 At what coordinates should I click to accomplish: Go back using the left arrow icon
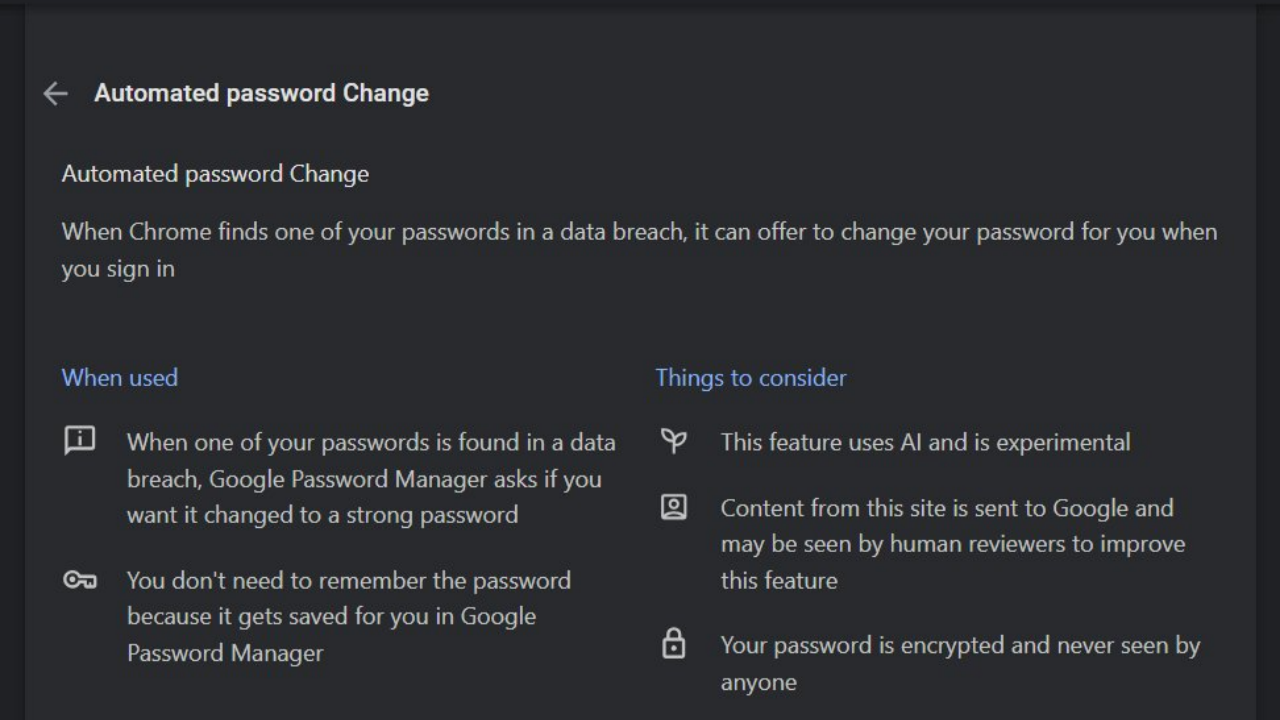click(55, 93)
